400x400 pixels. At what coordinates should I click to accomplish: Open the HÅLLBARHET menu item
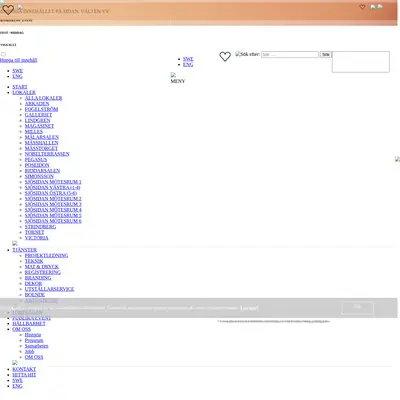(29, 323)
